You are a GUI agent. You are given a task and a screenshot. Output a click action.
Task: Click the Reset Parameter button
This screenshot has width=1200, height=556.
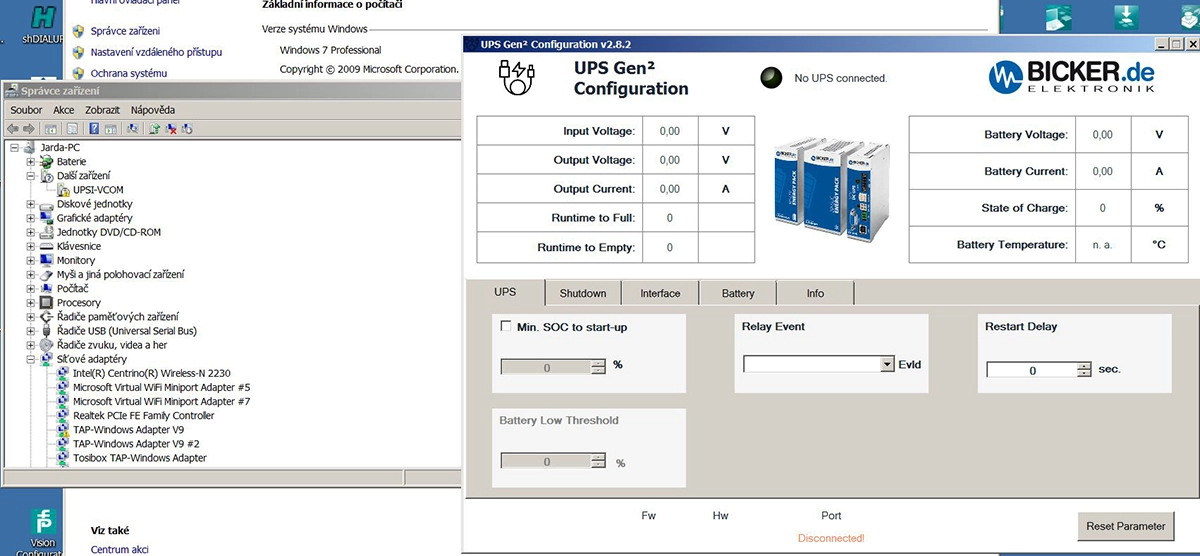1126,526
